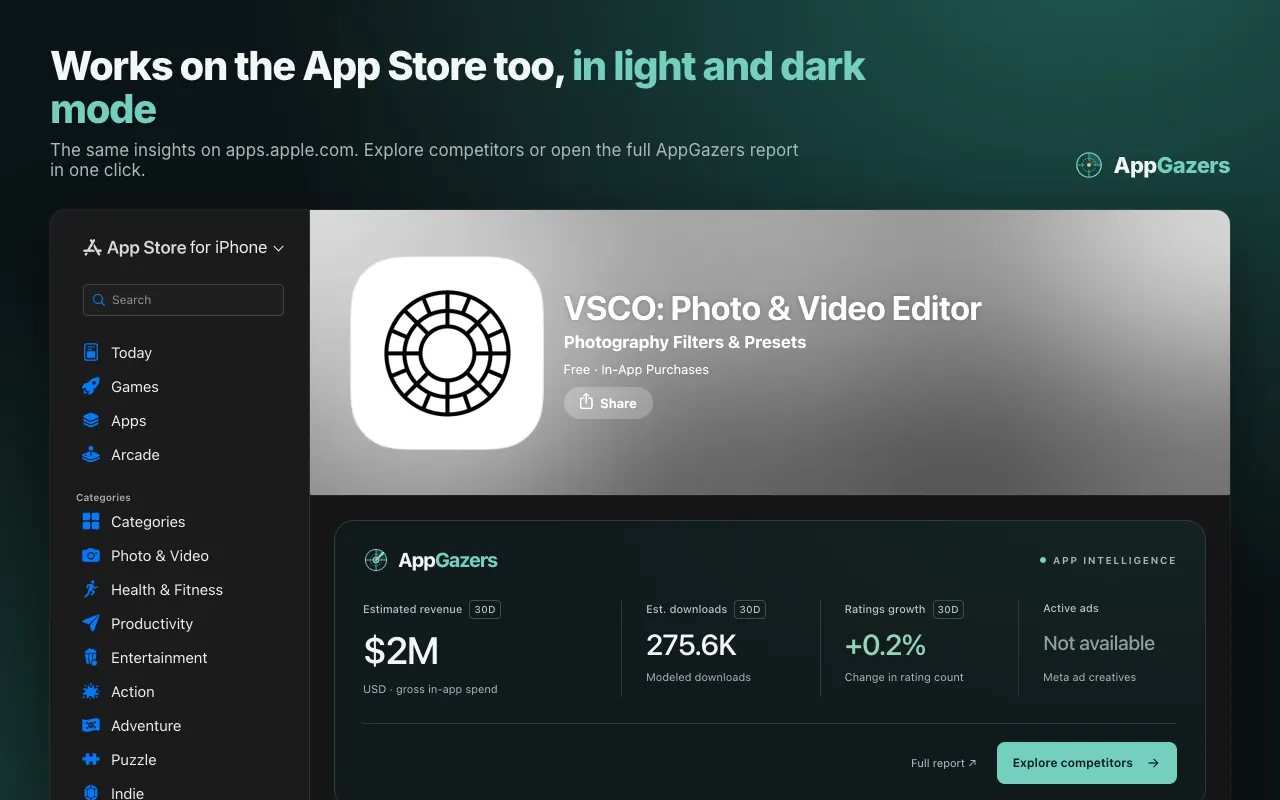This screenshot has width=1280, height=800.
Task: Select Productivity category label
Action: pos(152,623)
